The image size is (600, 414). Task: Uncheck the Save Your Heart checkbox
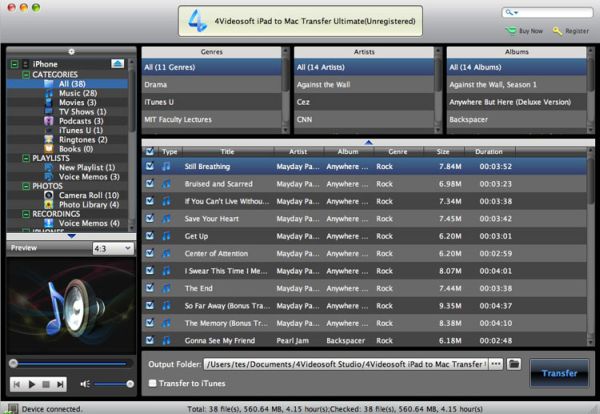click(x=150, y=218)
